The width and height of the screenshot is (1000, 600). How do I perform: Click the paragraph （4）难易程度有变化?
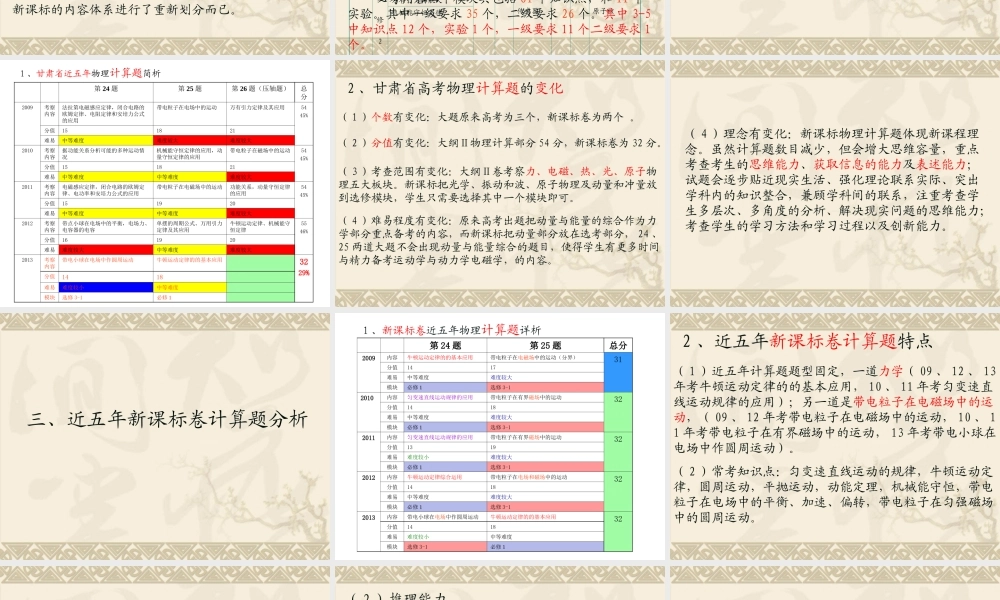click(x=499, y=240)
